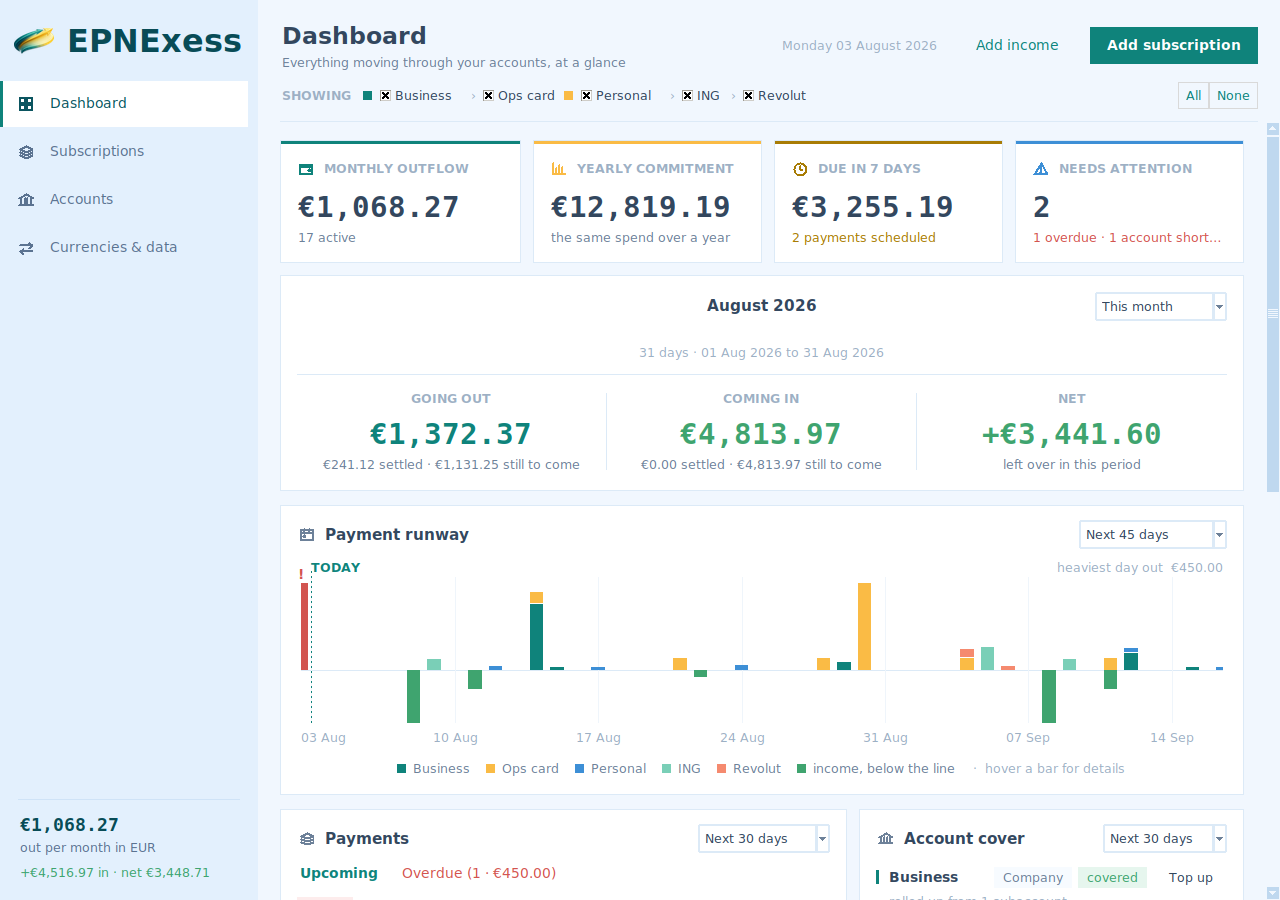Click the Yearly Commitment chart icon

pos(559,169)
